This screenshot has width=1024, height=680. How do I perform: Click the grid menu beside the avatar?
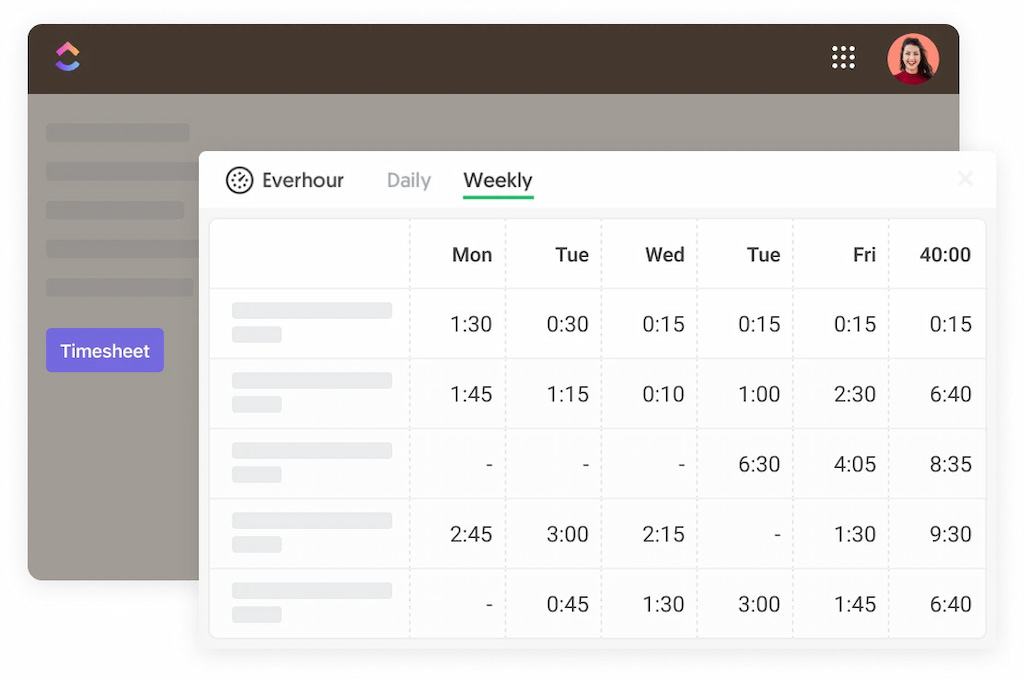click(x=843, y=57)
